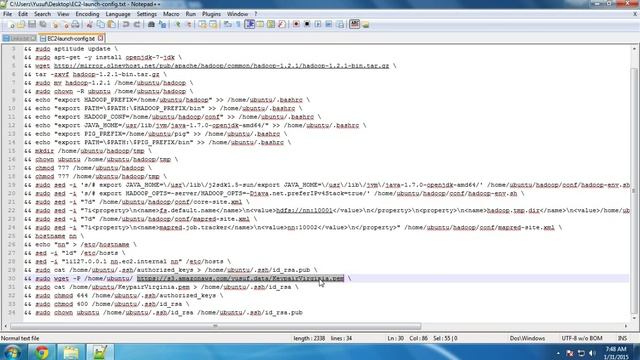Open the View menu

(x=63, y=14)
